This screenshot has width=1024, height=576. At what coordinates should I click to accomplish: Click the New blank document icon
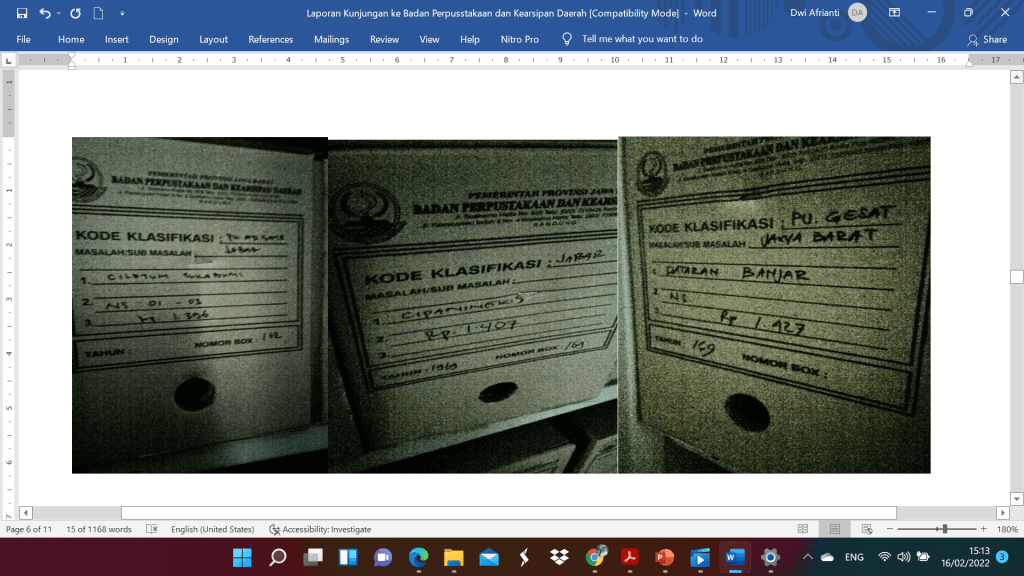[98, 13]
